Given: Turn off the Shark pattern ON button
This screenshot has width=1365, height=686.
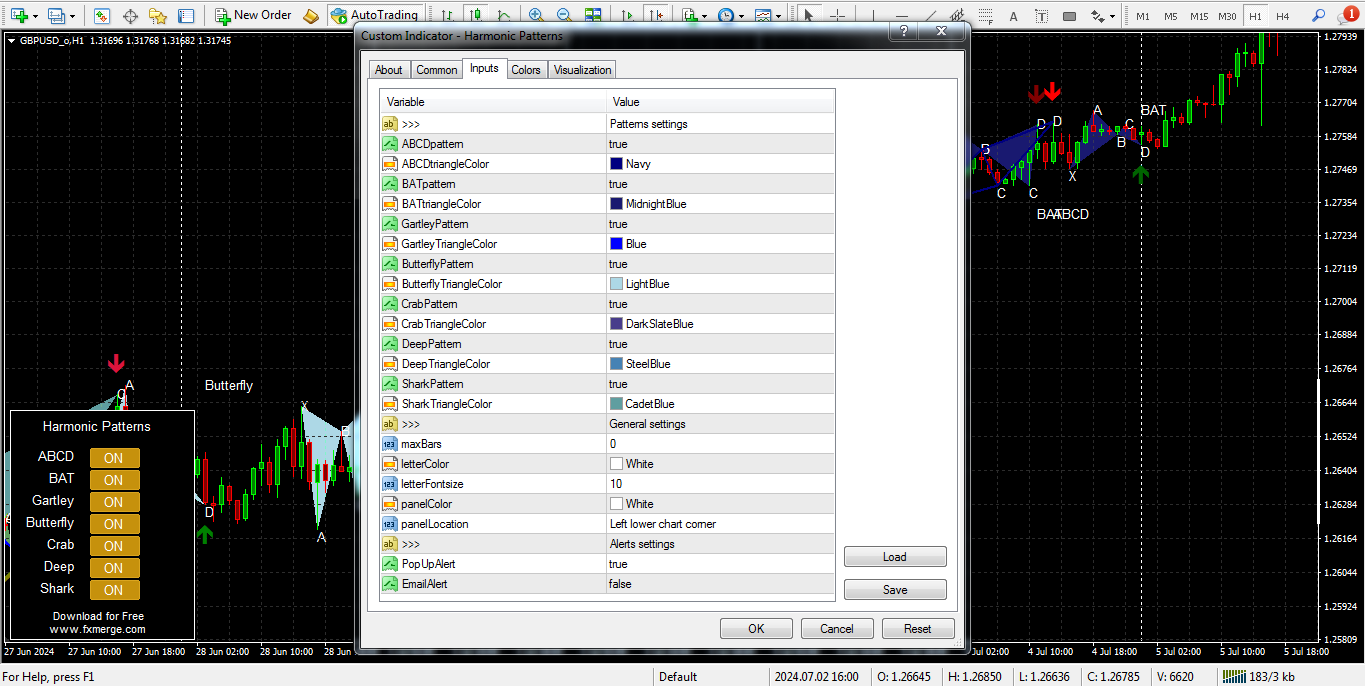Looking at the screenshot, I should point(114,590).
